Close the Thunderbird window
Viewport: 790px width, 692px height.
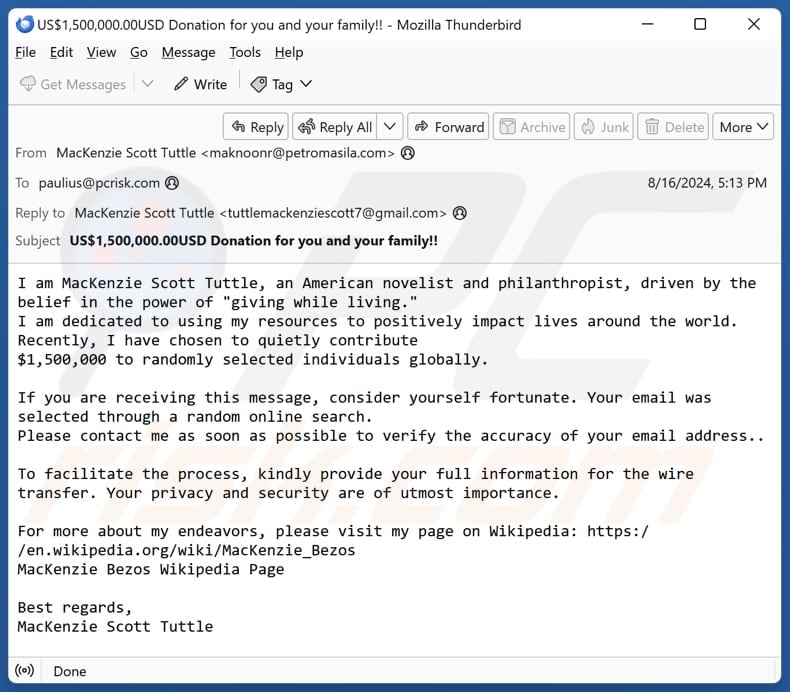(x=754, y=24)
